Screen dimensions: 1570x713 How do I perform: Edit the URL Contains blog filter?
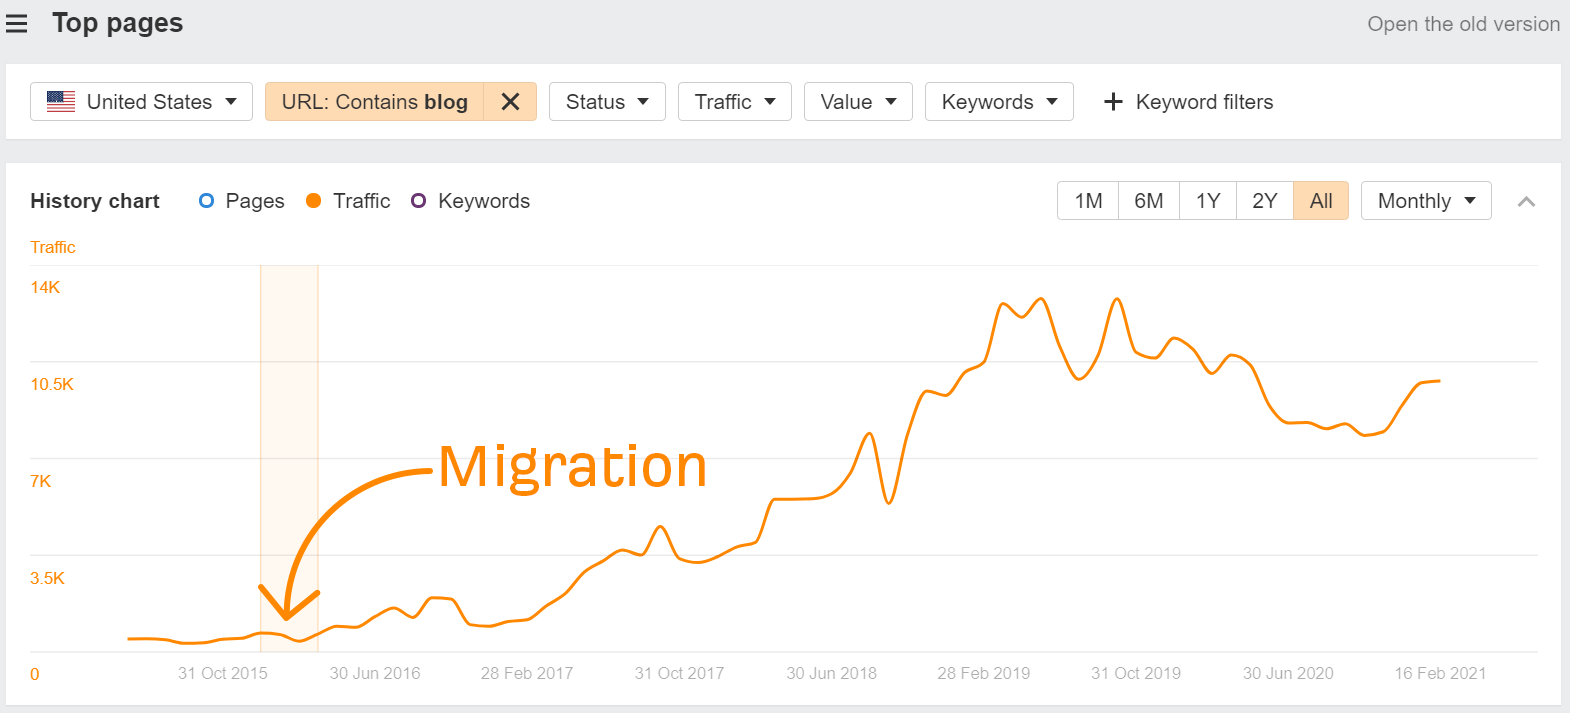click(x=374, y=102)
